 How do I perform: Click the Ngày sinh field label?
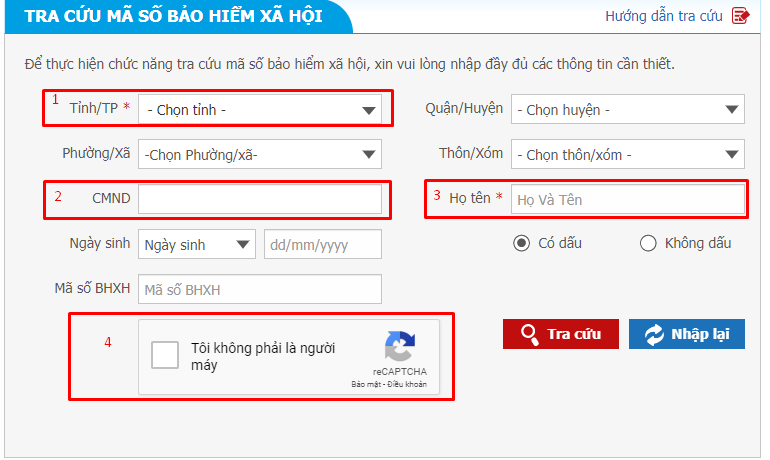tap(100, 244)
